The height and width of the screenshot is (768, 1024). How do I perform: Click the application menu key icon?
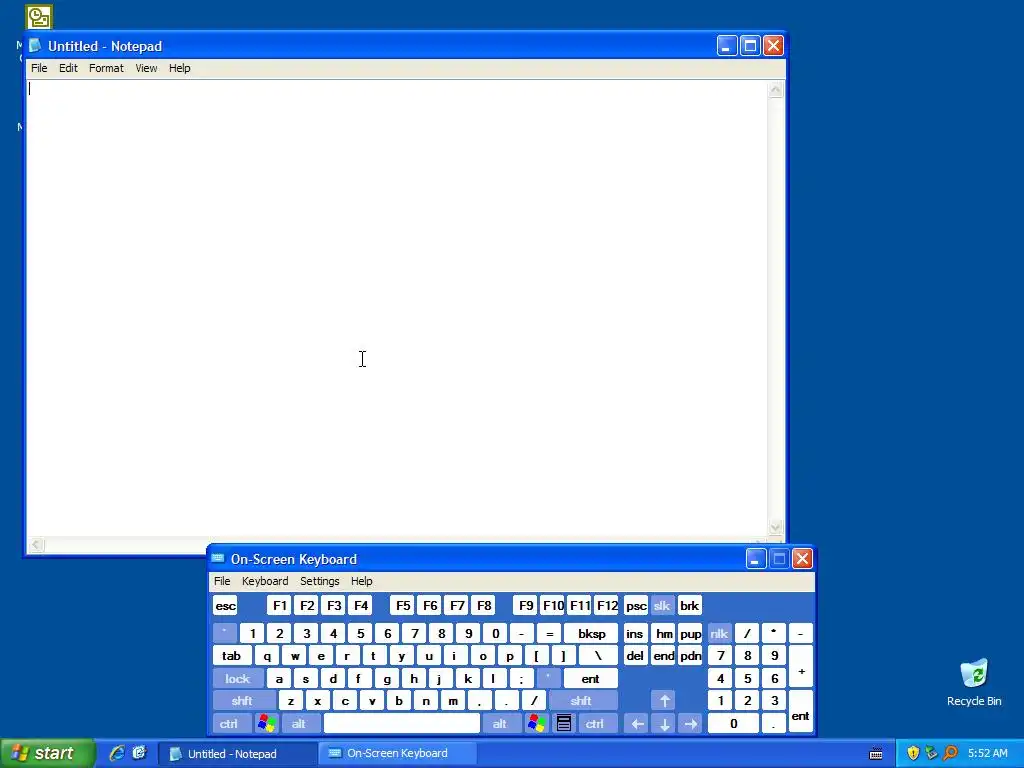pyautogui.click(x=564, y=723)
